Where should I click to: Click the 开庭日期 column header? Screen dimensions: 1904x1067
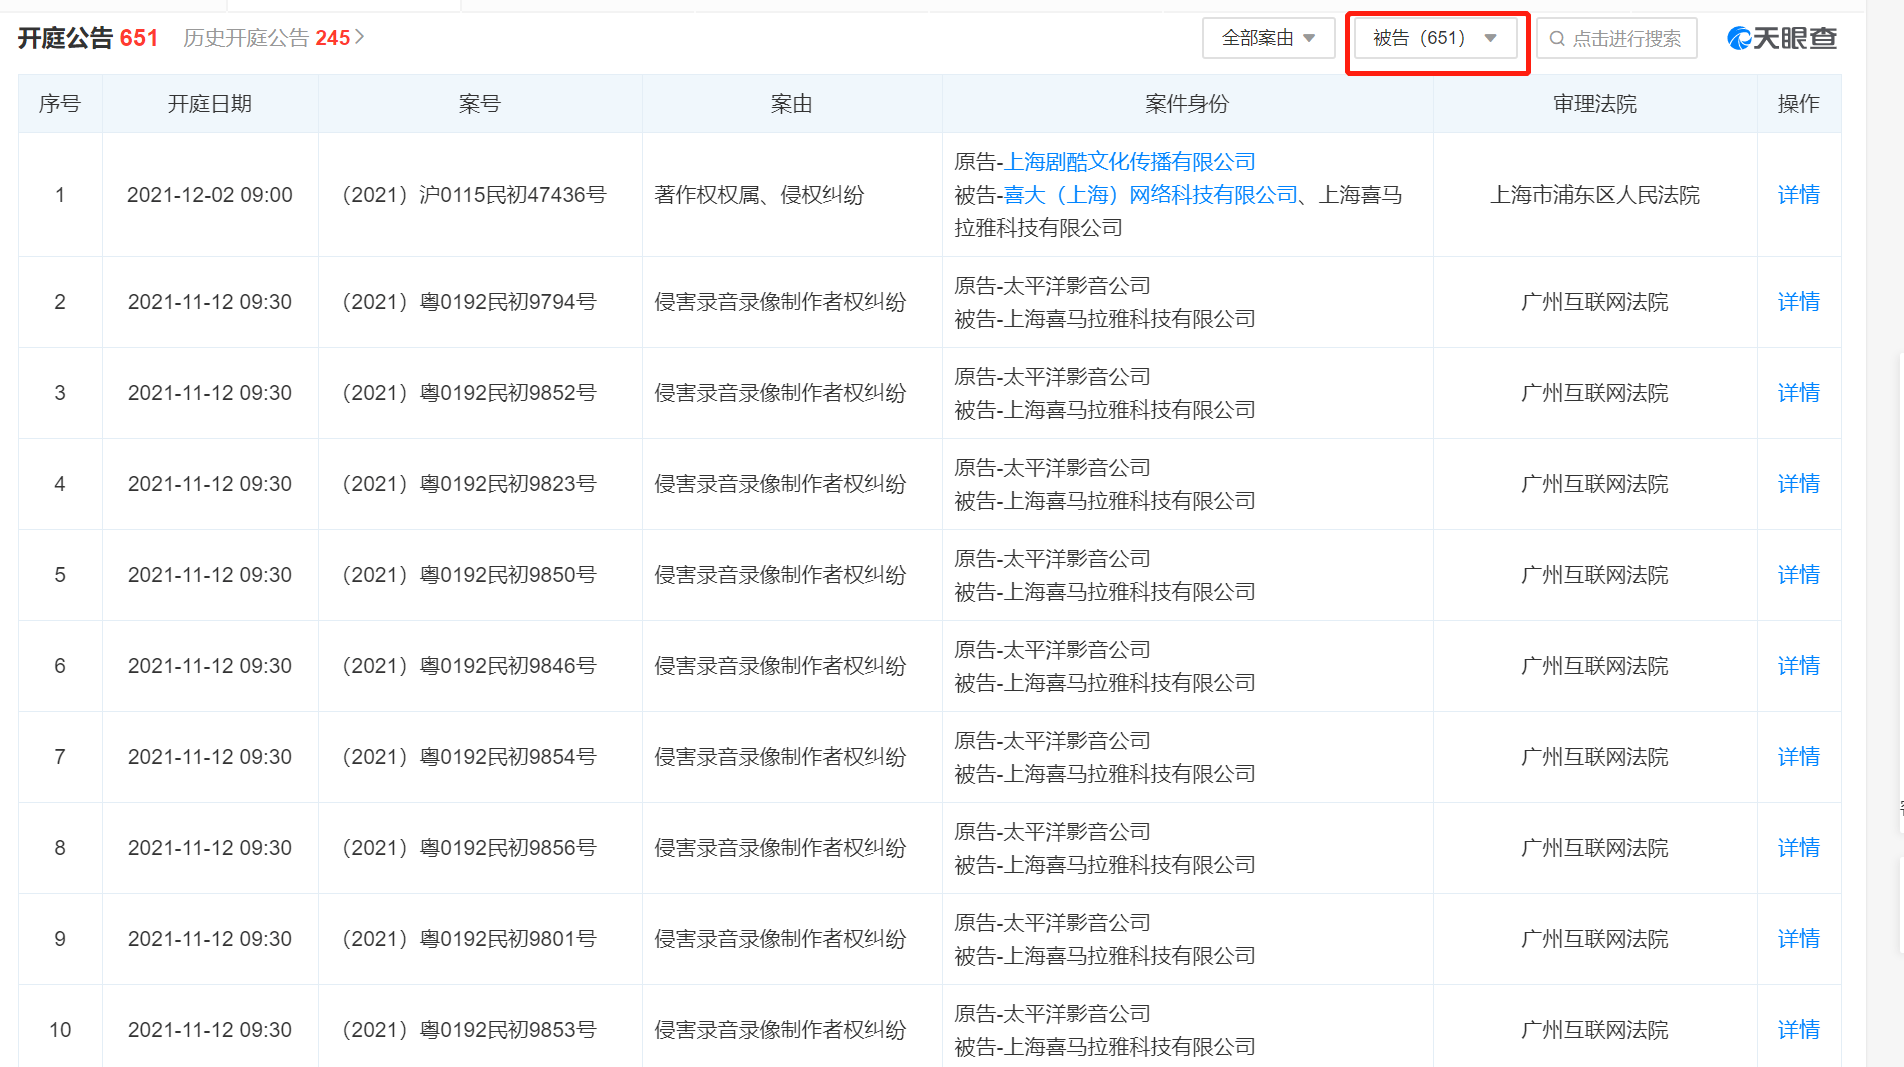[x=210, y=104]
